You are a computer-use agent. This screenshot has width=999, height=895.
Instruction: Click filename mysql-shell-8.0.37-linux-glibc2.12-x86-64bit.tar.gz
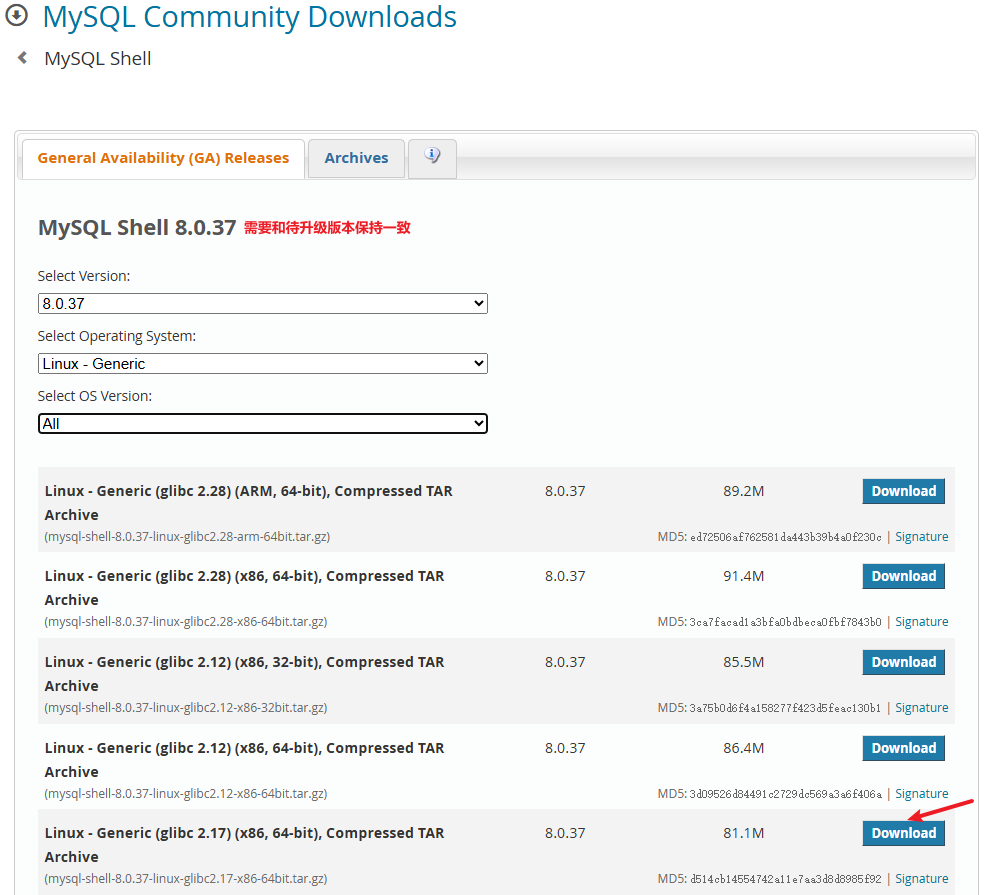(x=185, y=793)
